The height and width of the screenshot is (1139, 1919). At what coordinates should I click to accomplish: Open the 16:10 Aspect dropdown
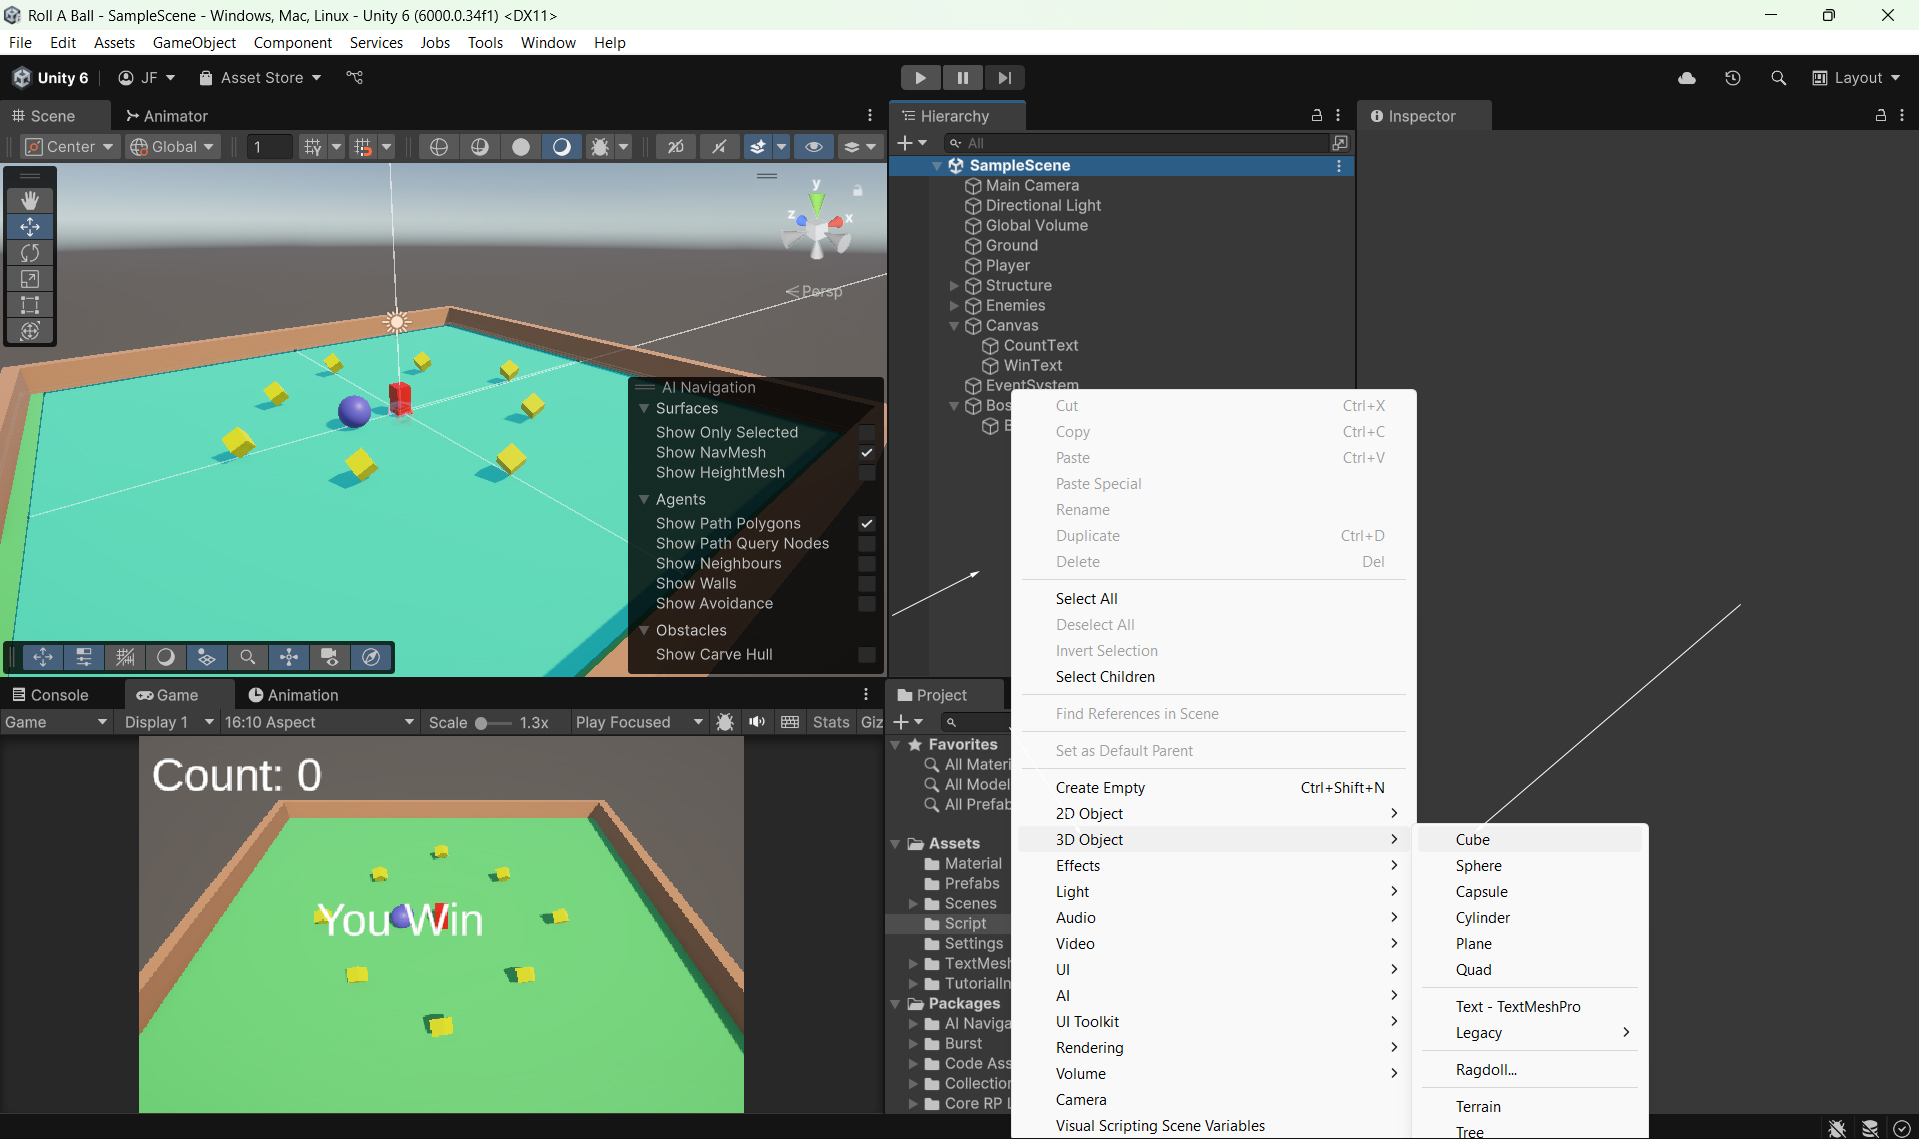coord(318,722)
